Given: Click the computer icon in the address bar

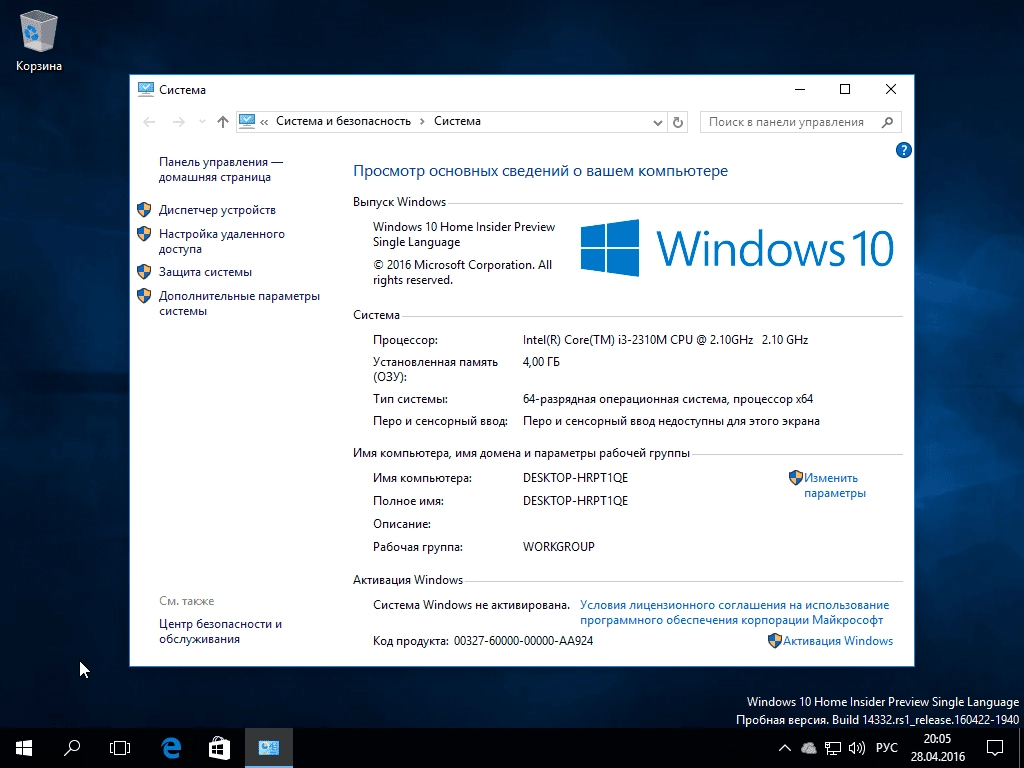Looking at the screenshot, I should pos(247,121).
